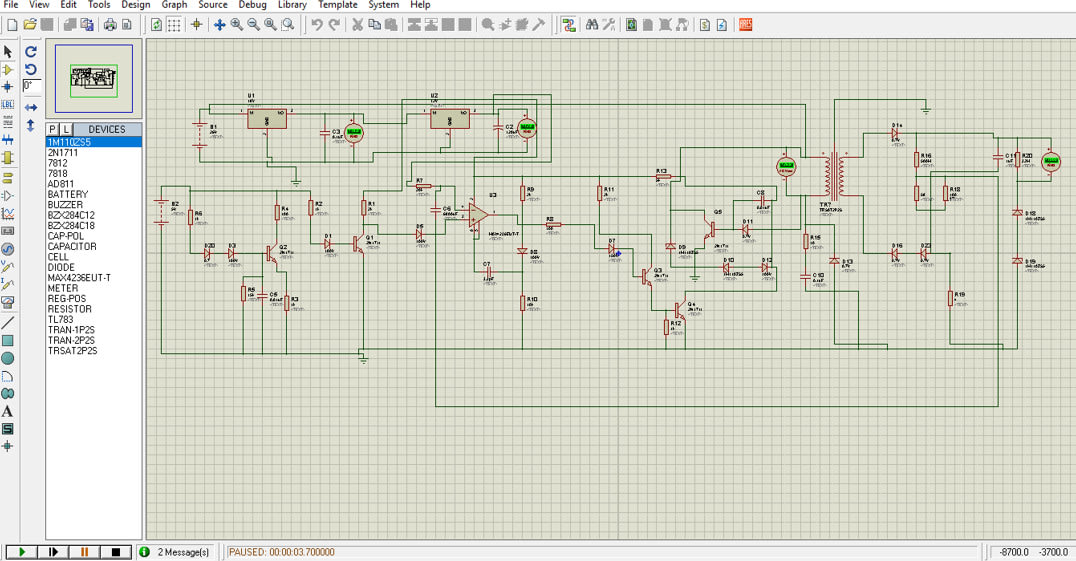Click the rotation angle input field
This screenshot has width=1076, height=561.
pyautogui.click(x=31, y=86)
